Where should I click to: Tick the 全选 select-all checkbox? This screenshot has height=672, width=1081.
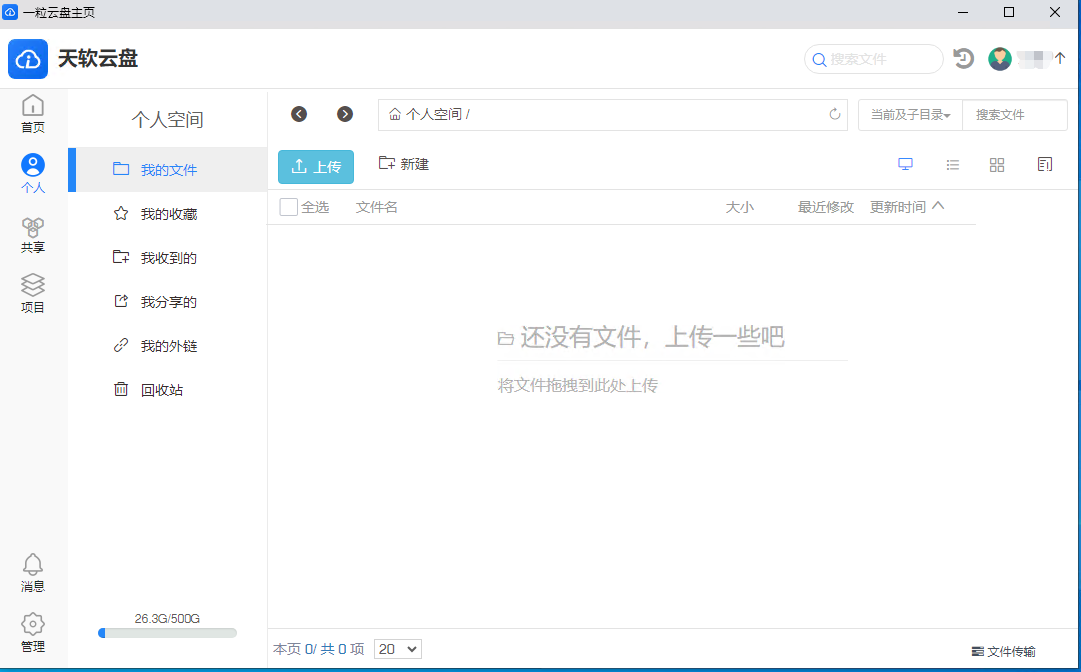tap(289, 207)
